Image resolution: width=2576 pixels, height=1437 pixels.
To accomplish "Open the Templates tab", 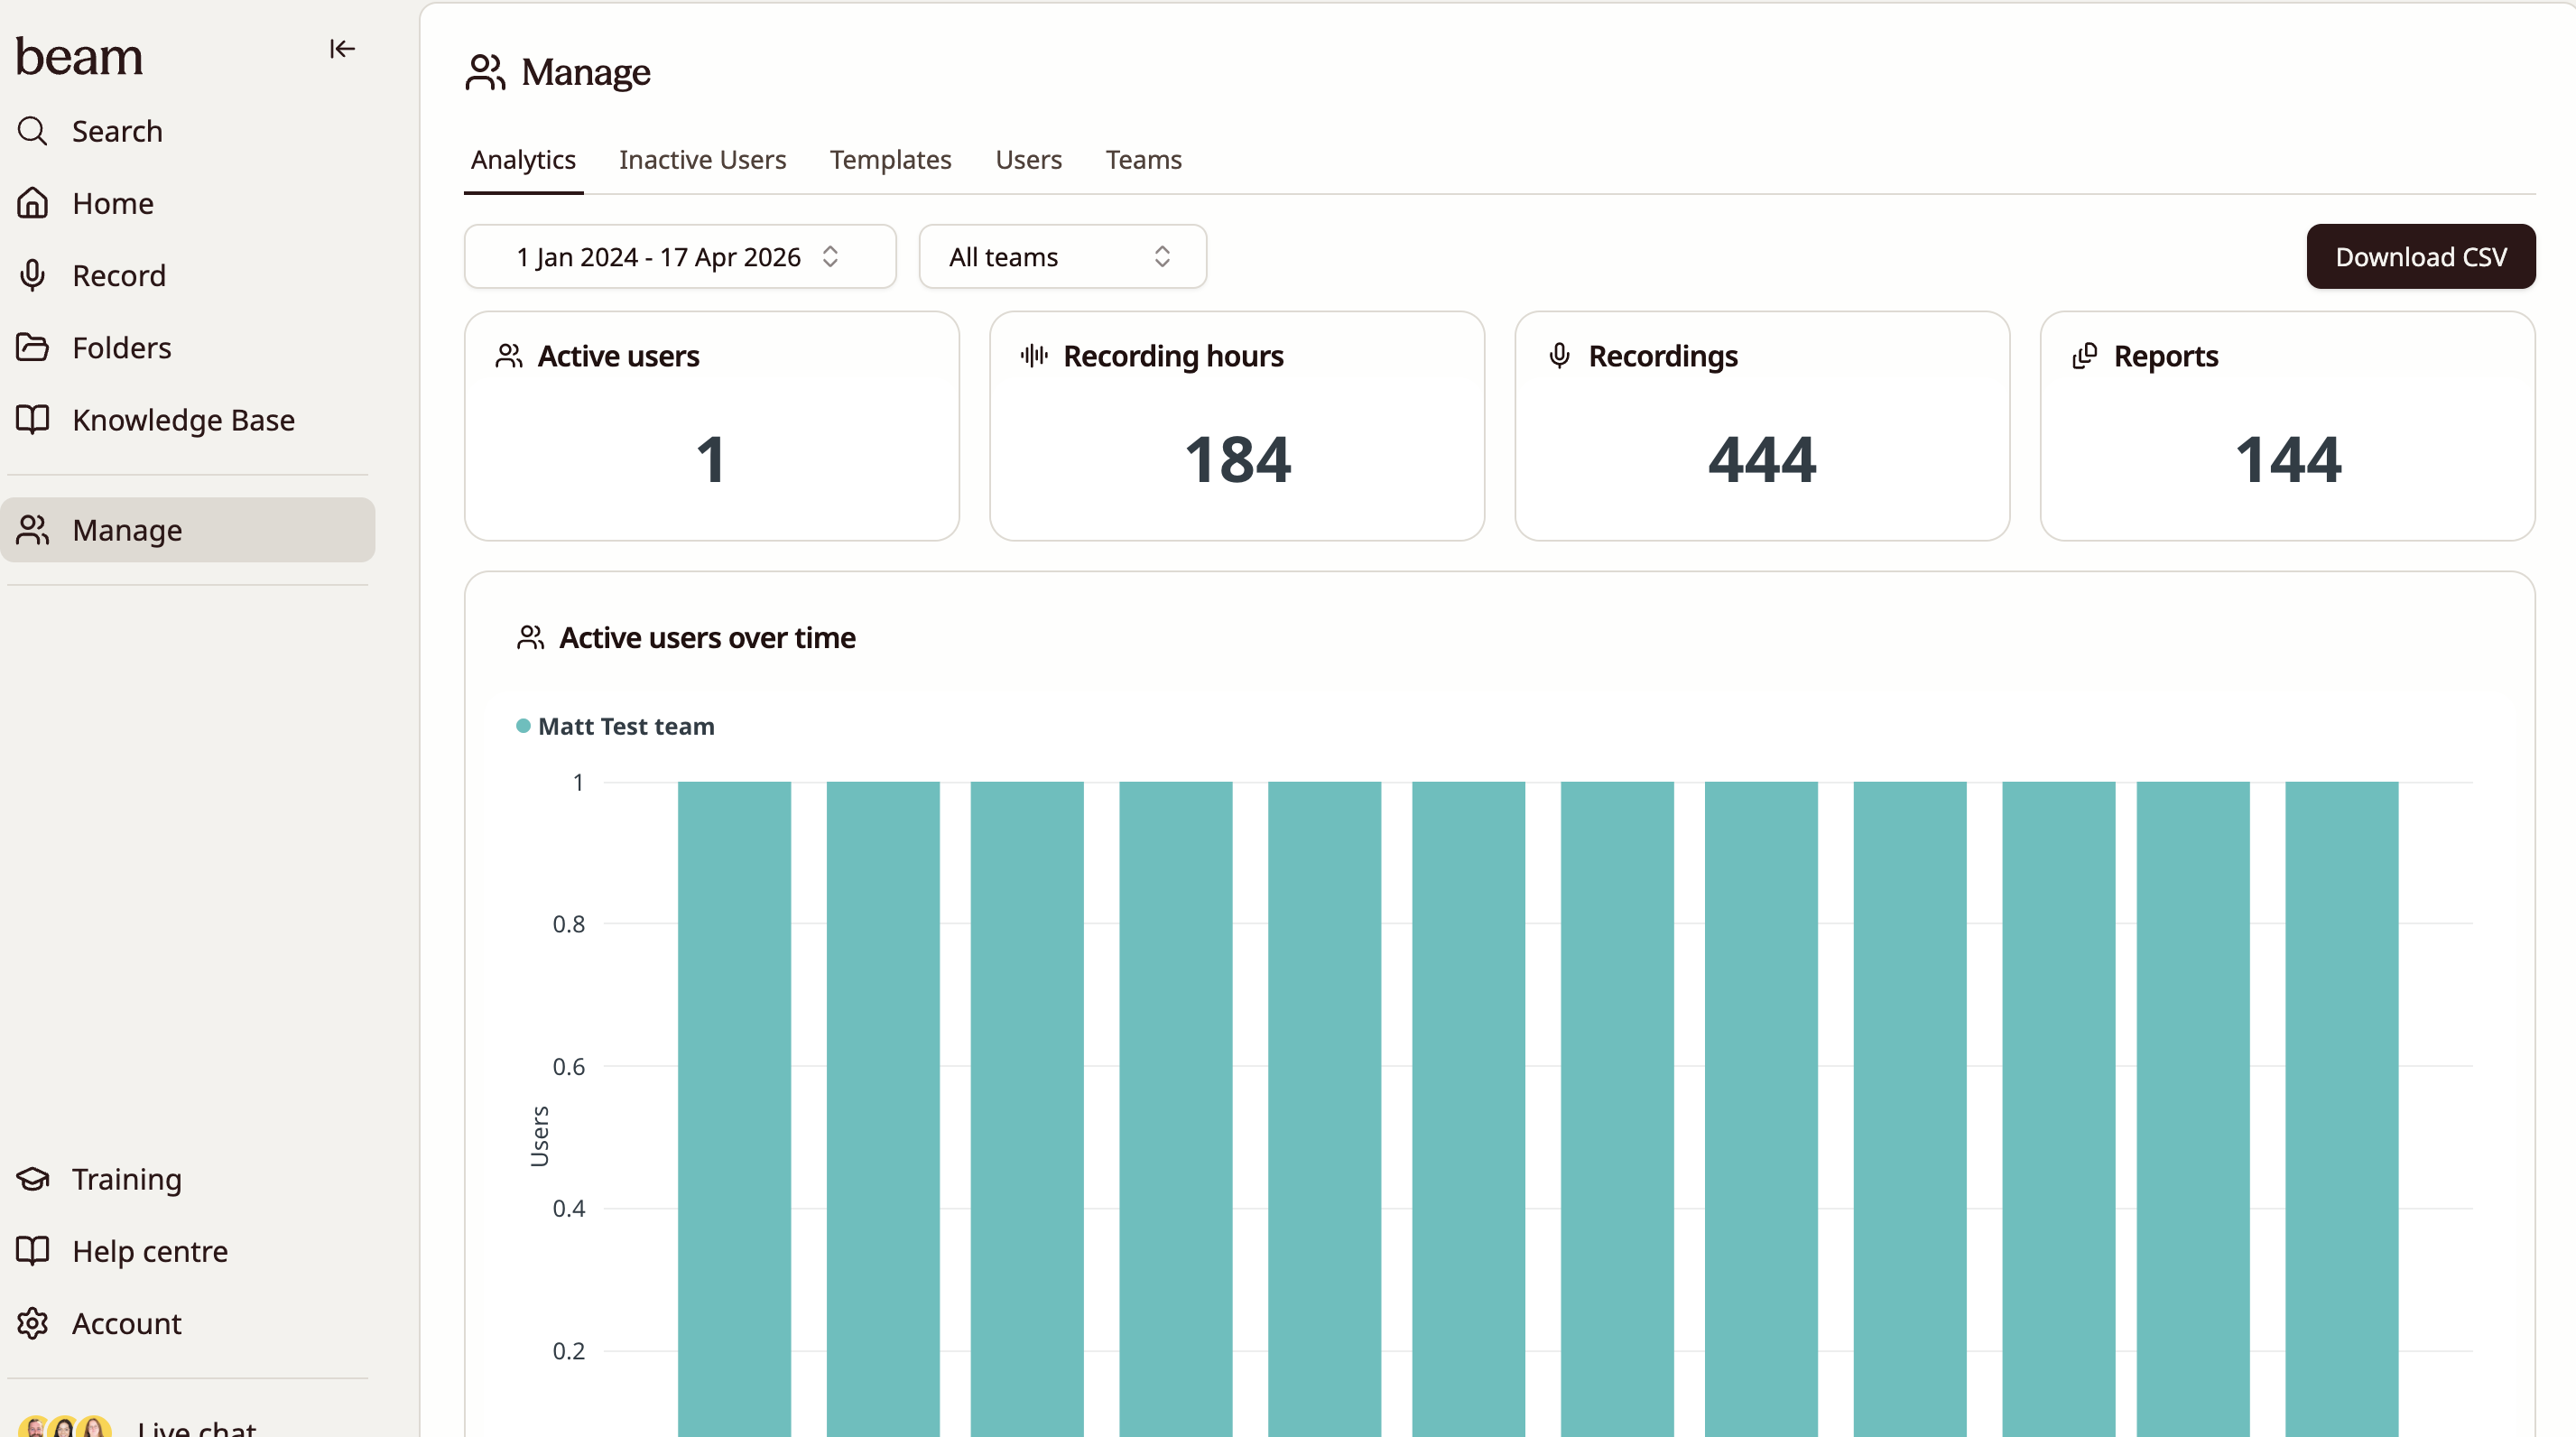I will pyautogui.click(x=890, y=160).
